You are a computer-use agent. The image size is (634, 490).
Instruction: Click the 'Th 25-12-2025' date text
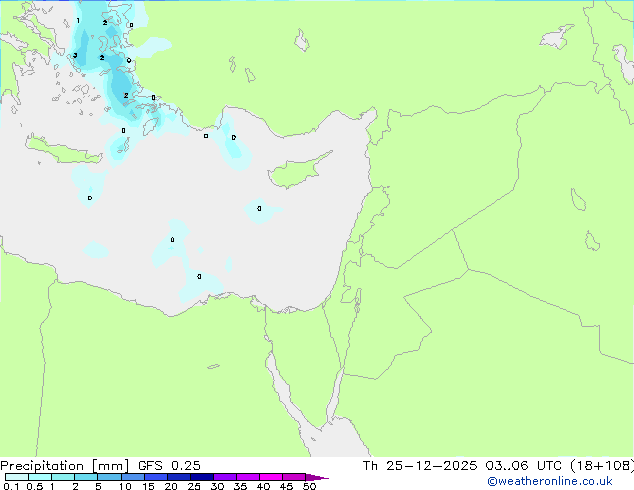click(x=420, y=466)
